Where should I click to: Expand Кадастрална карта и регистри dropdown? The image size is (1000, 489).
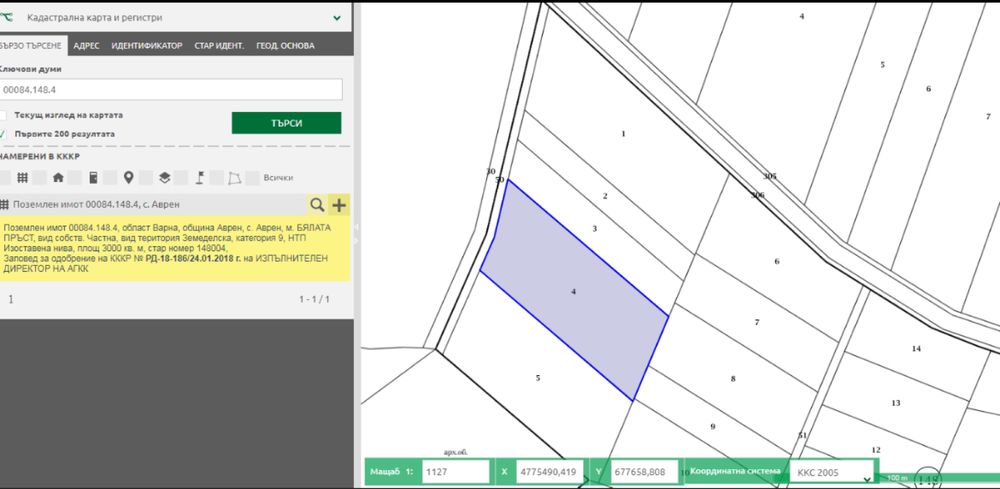(x=337, y=18)
